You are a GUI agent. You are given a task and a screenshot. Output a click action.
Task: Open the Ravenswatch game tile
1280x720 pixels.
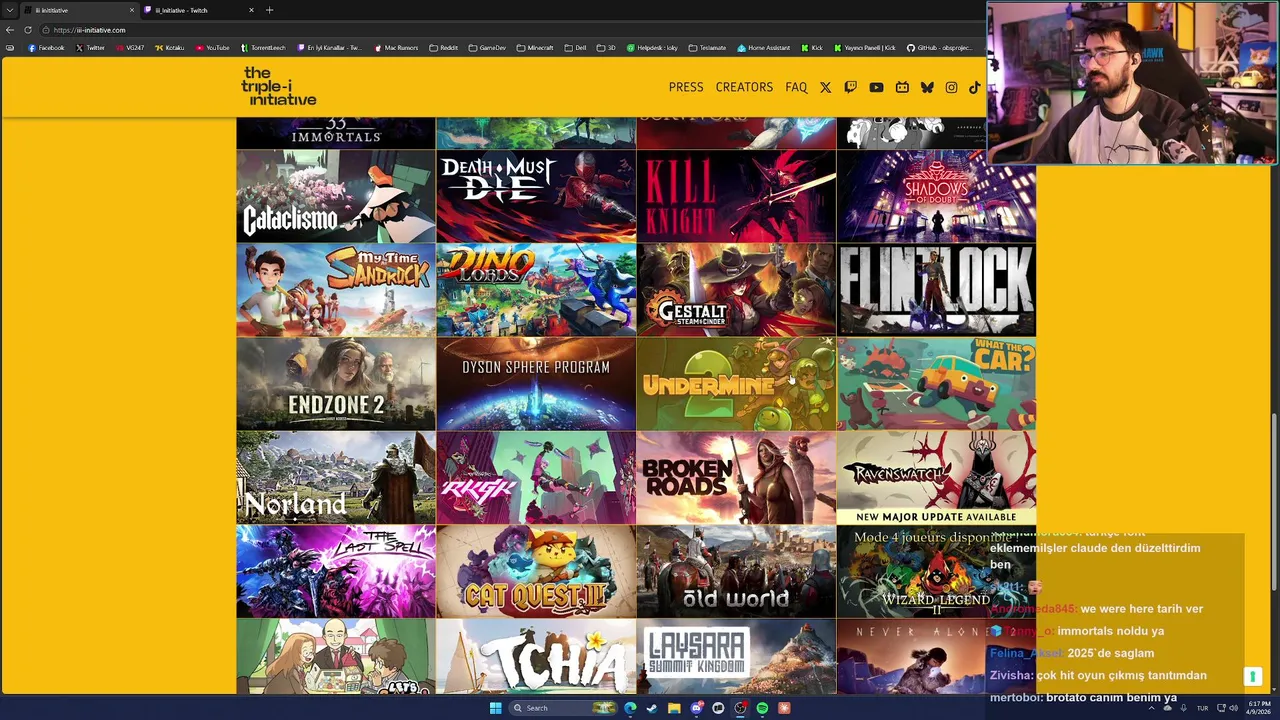[x=936, y=478]
